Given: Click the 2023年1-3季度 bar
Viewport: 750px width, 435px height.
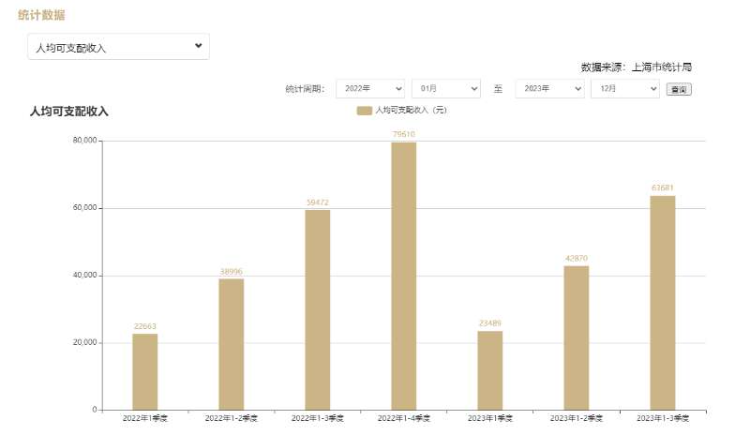Looking at the screenshot, I should 662,302.
